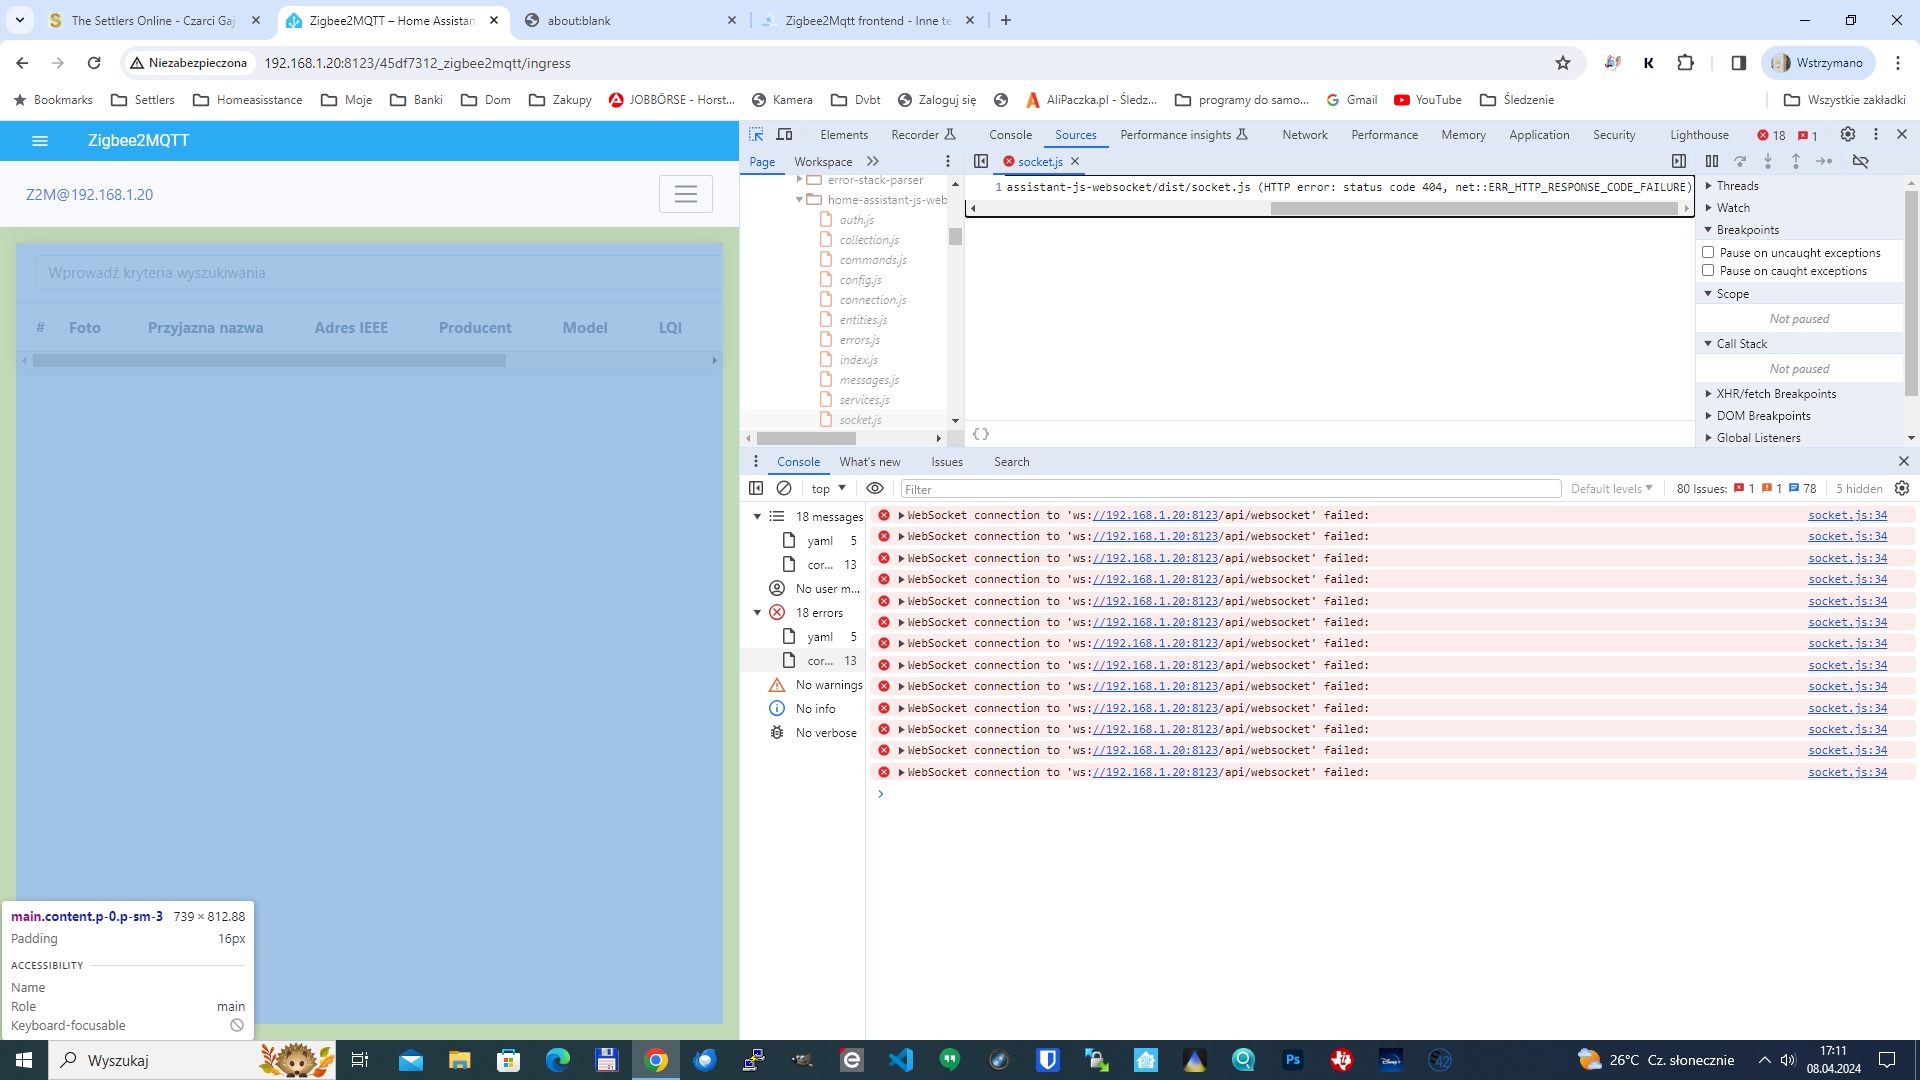Expand the Threads section
This screenshot has width=1920, height=1080.
click(1737, 186)
